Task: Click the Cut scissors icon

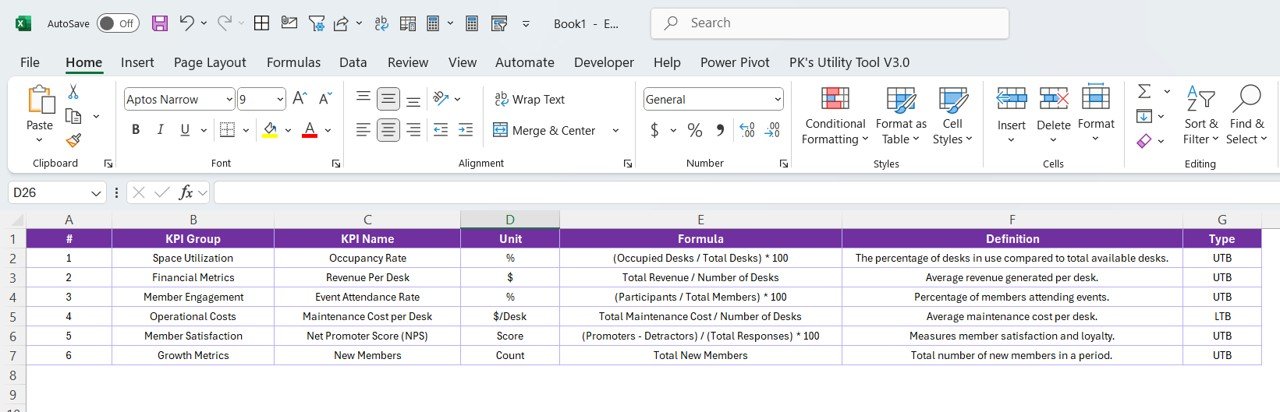Action: coord(73,92)
